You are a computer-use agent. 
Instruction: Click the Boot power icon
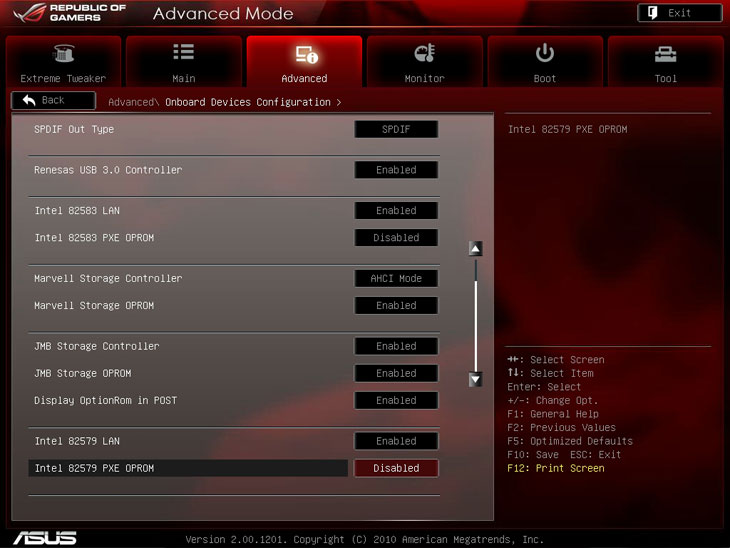tap(545, 53)
